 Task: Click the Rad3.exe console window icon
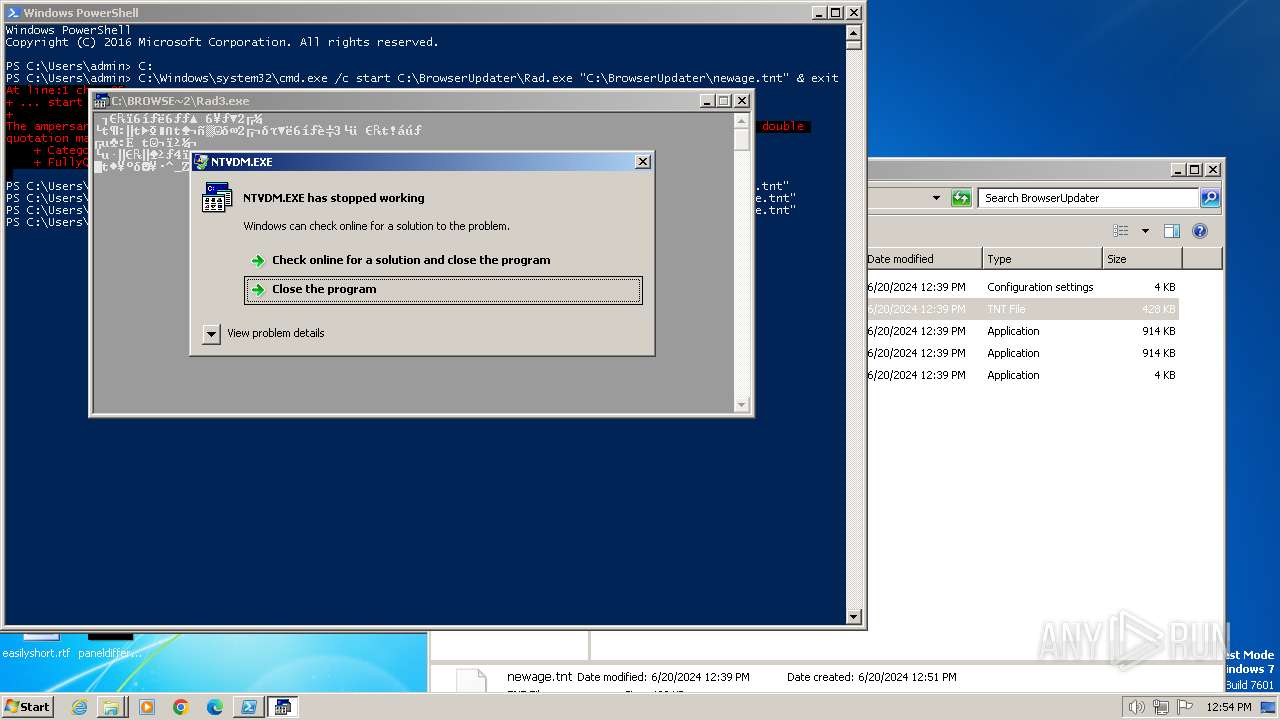(x=102, y=101)
